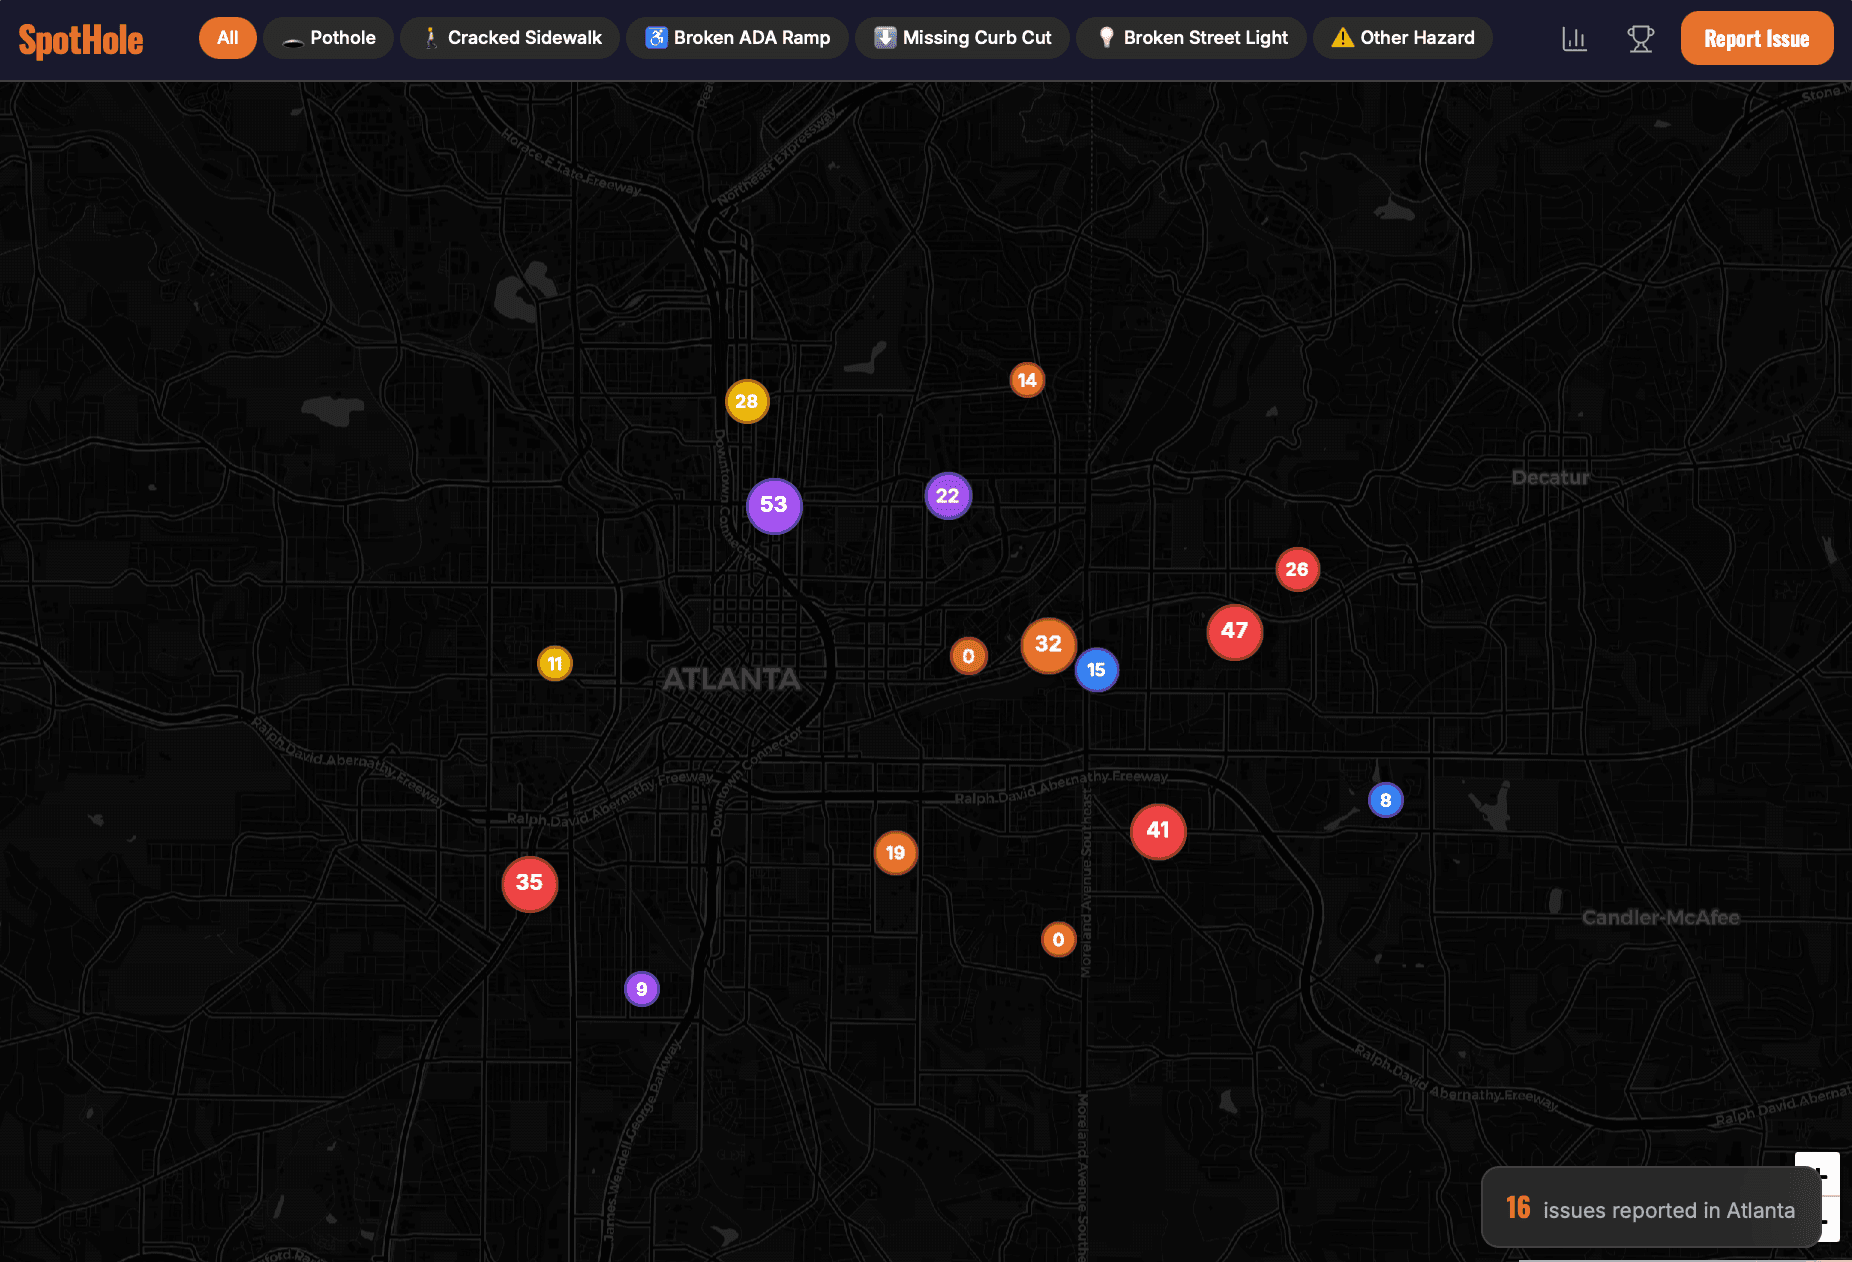1852x1262 pixels.
Task: Select the Other Hazard category tab
Action: click(1402, 37)
